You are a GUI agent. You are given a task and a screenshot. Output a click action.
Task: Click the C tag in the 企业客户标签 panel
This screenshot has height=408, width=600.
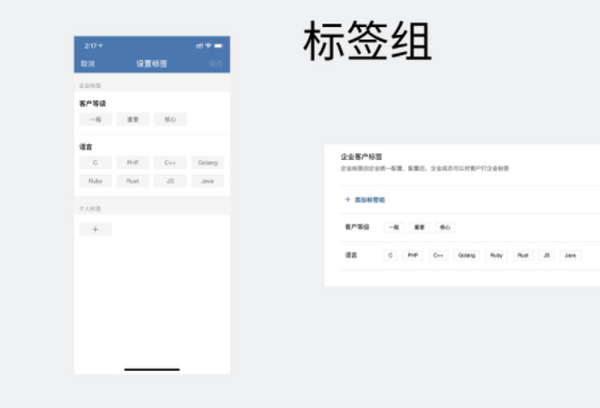coord(390,255)
